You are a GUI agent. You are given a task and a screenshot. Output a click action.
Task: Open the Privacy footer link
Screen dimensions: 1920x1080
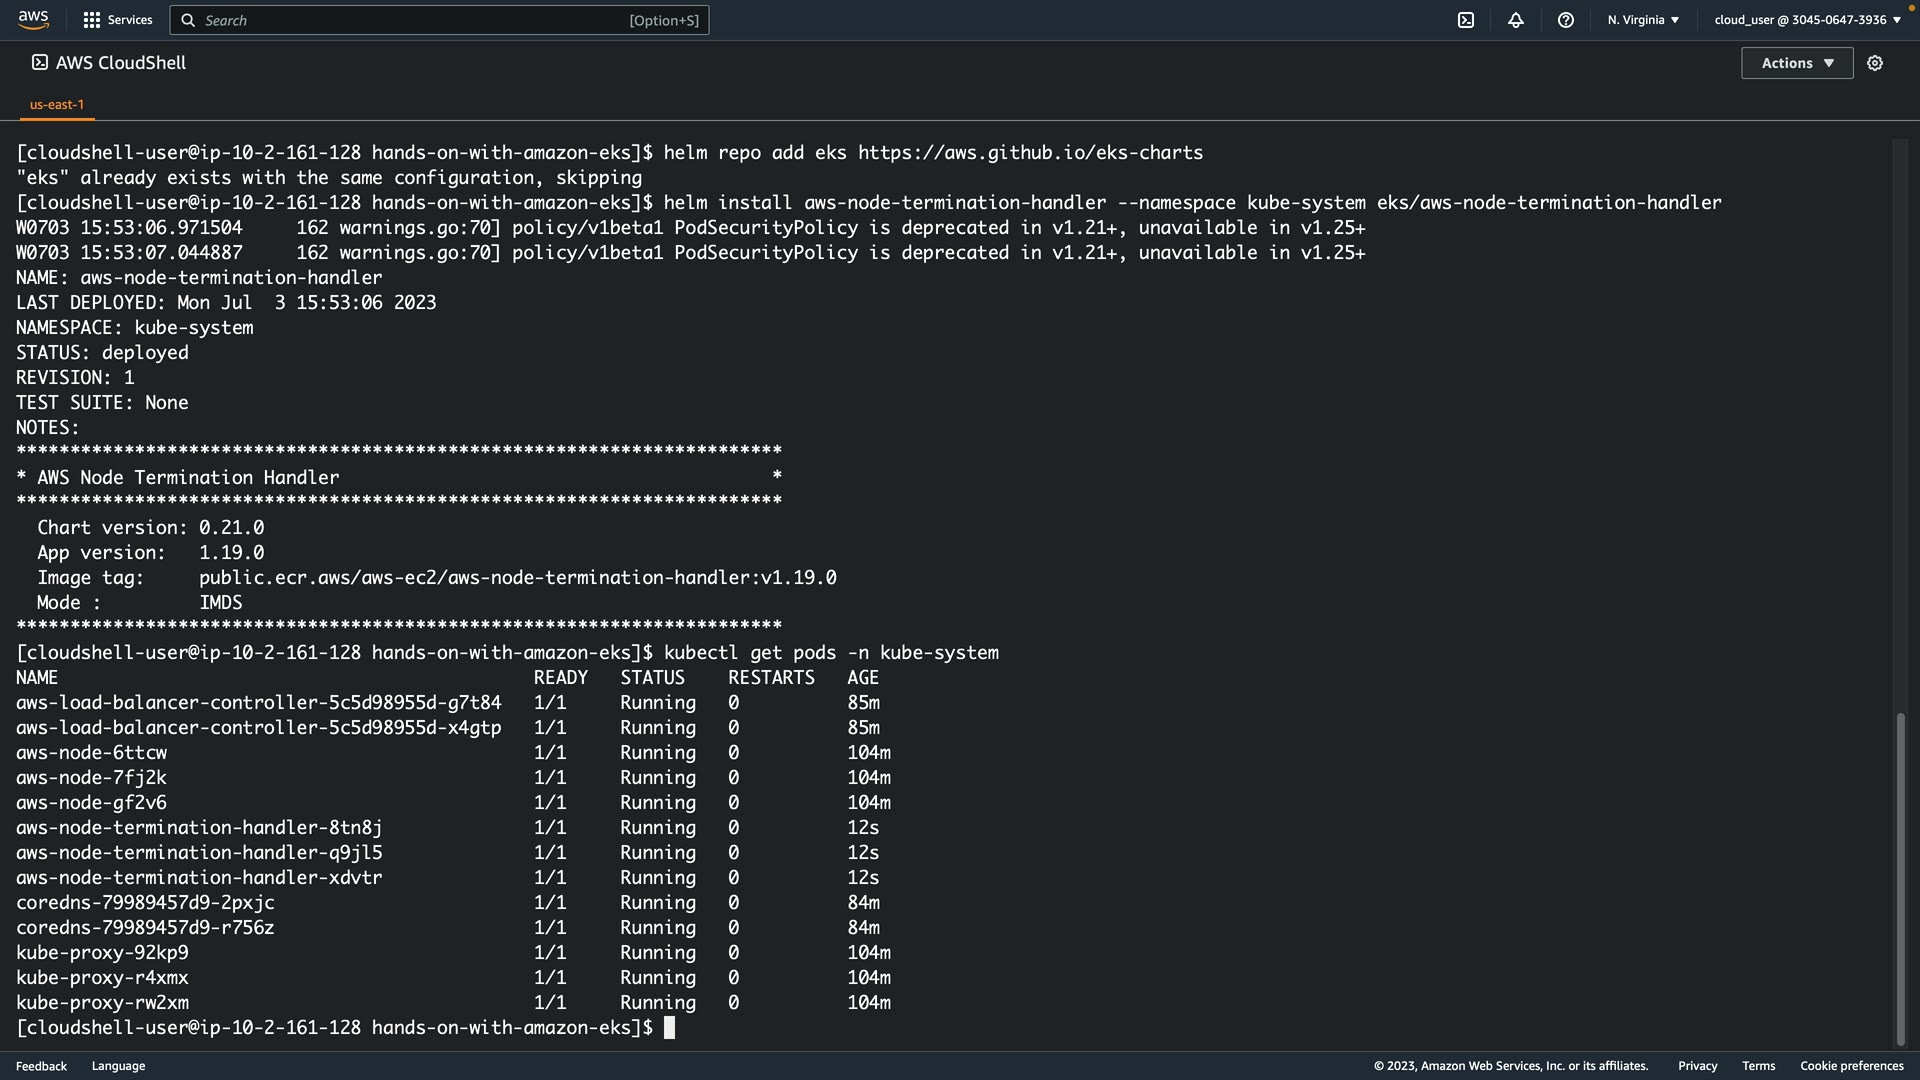tap(1697, 1066)
